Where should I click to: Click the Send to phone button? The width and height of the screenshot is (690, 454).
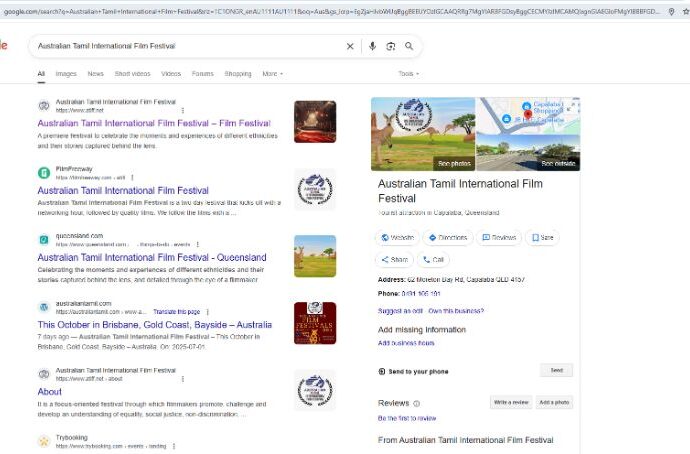556,370
